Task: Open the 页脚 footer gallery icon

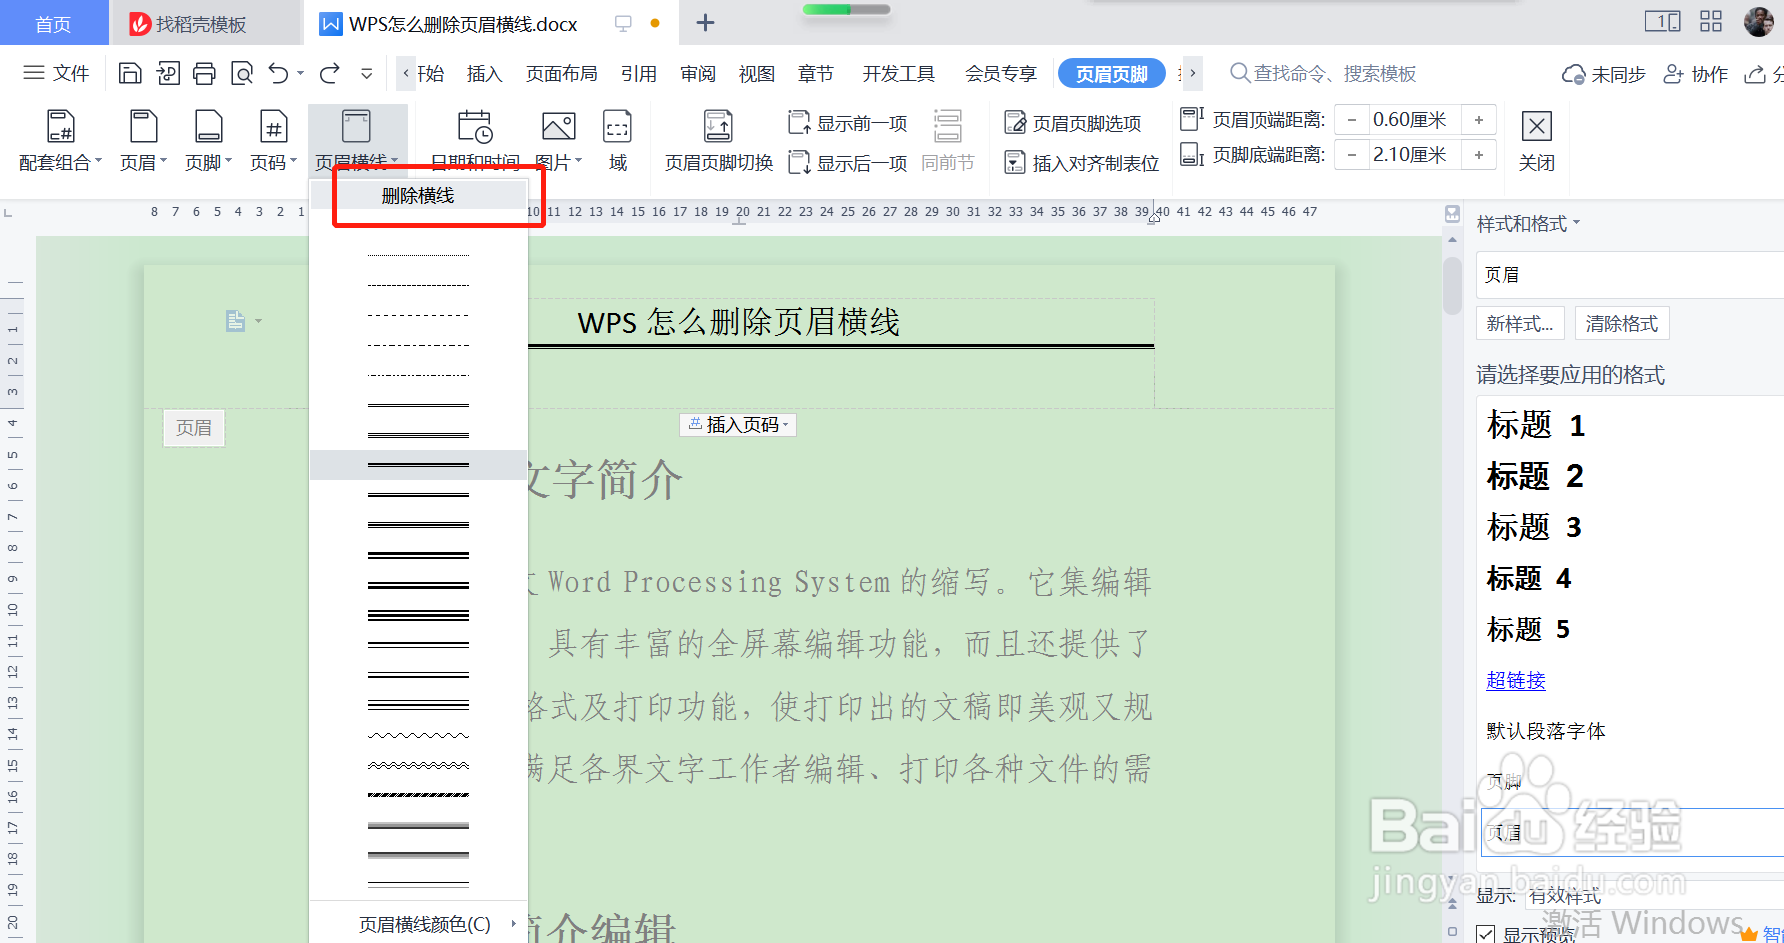Action: point(209,127)
